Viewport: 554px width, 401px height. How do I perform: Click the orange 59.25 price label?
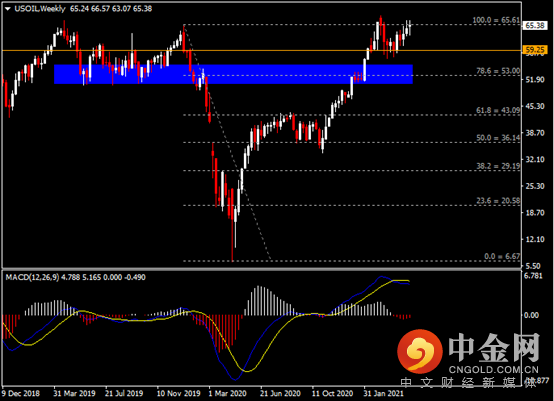[x=535, y=50]
